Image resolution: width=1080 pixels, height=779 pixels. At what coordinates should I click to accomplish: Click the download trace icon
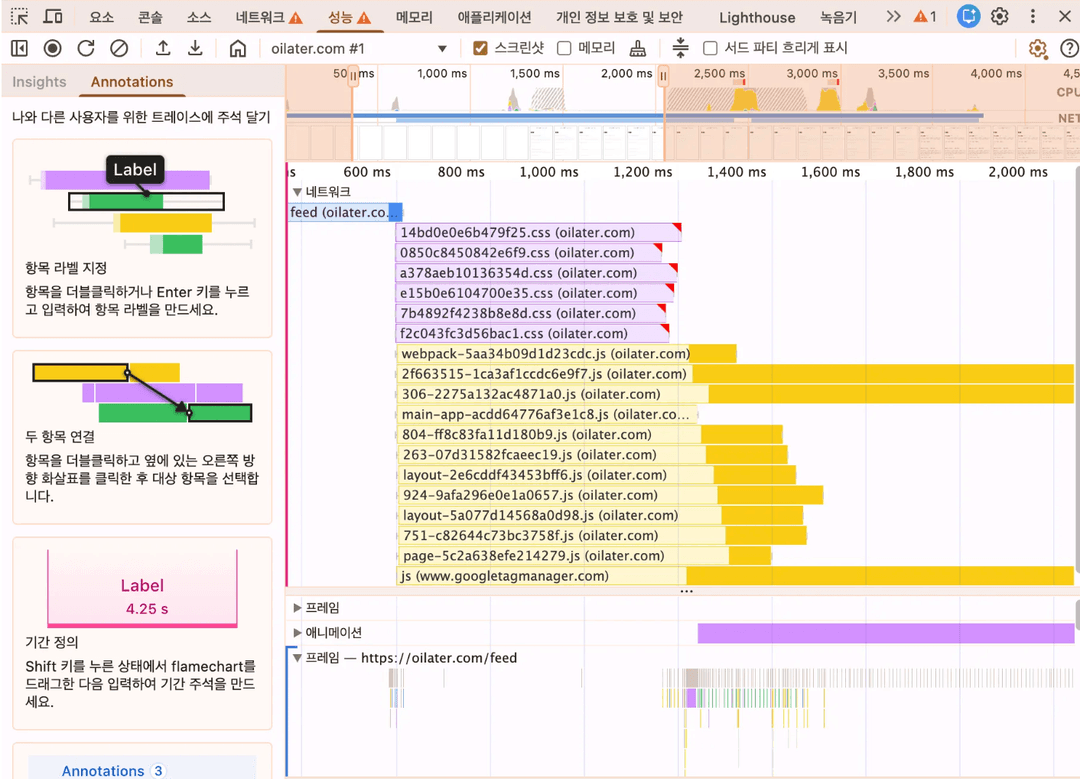[196, 49]
